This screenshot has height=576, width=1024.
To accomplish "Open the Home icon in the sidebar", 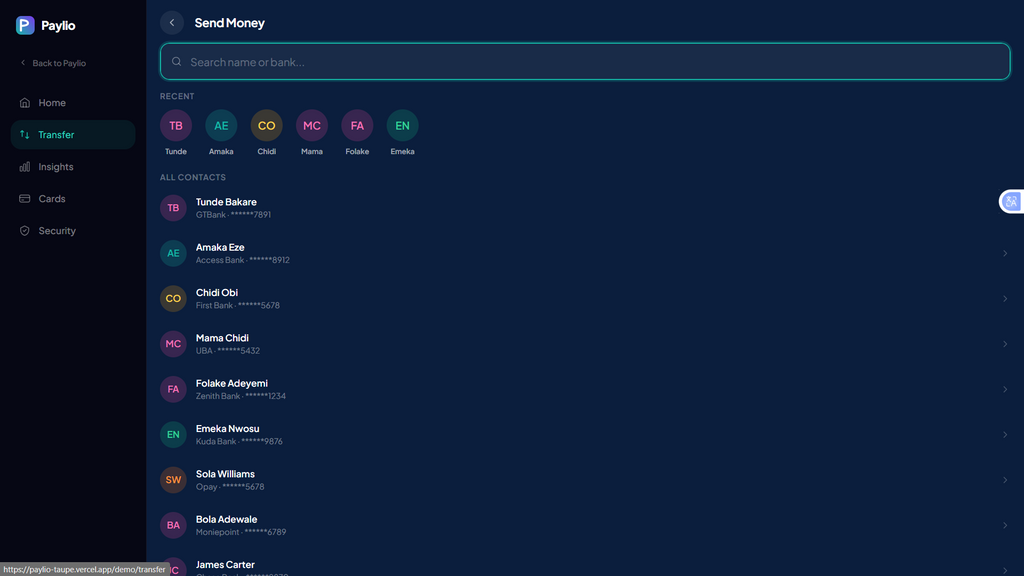I will pyautogui.click(x=25, y=103).
